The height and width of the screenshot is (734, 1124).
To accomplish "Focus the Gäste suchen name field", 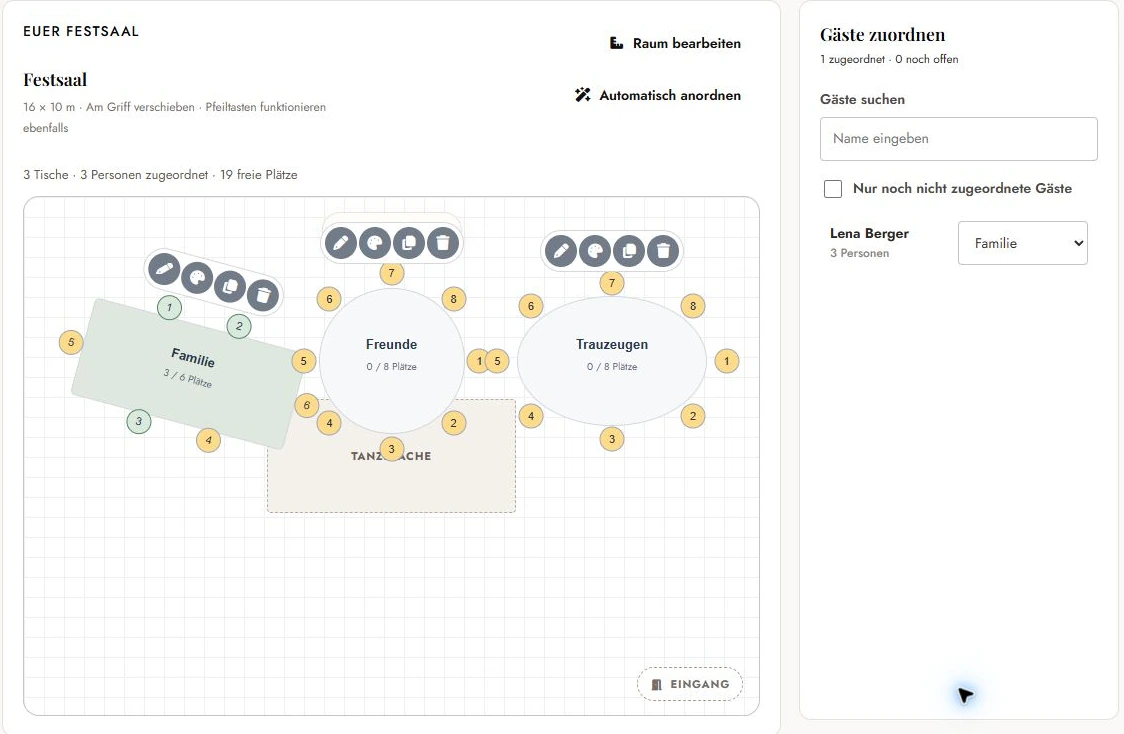I will pyautogui.click(x=958, y=139).
